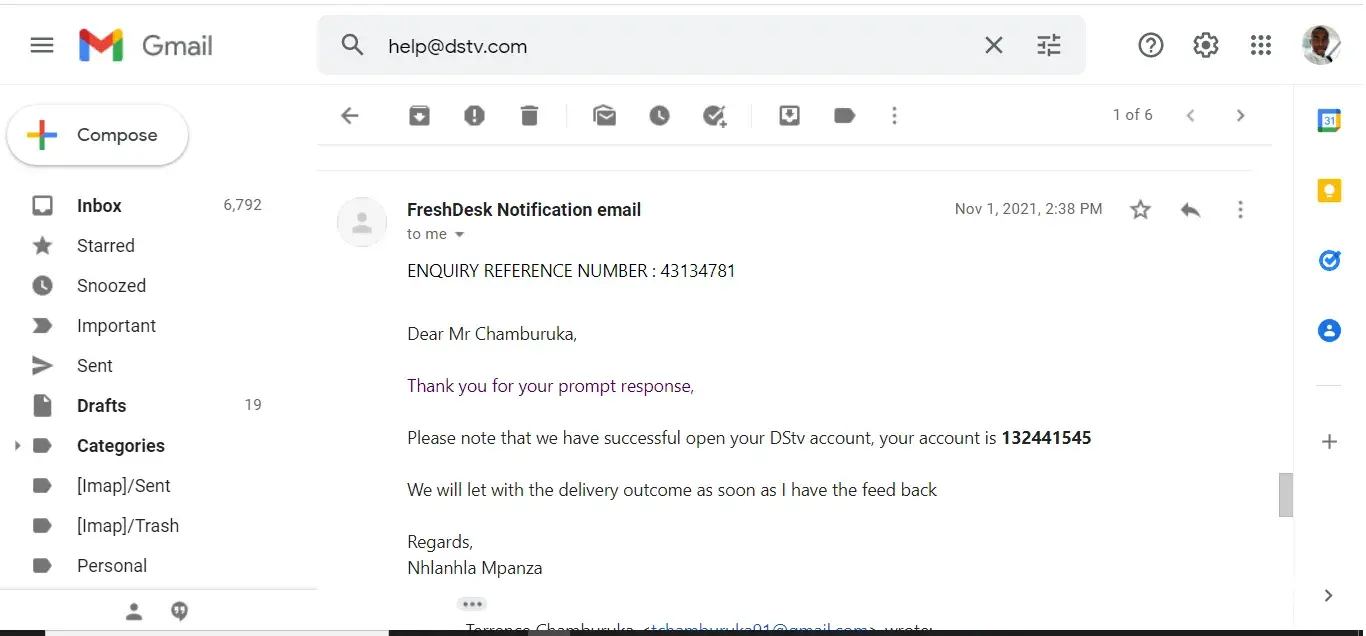The width and height of the screenshot is (1366, 636).
Task: Click the Compose button
Action: (98, 136)
